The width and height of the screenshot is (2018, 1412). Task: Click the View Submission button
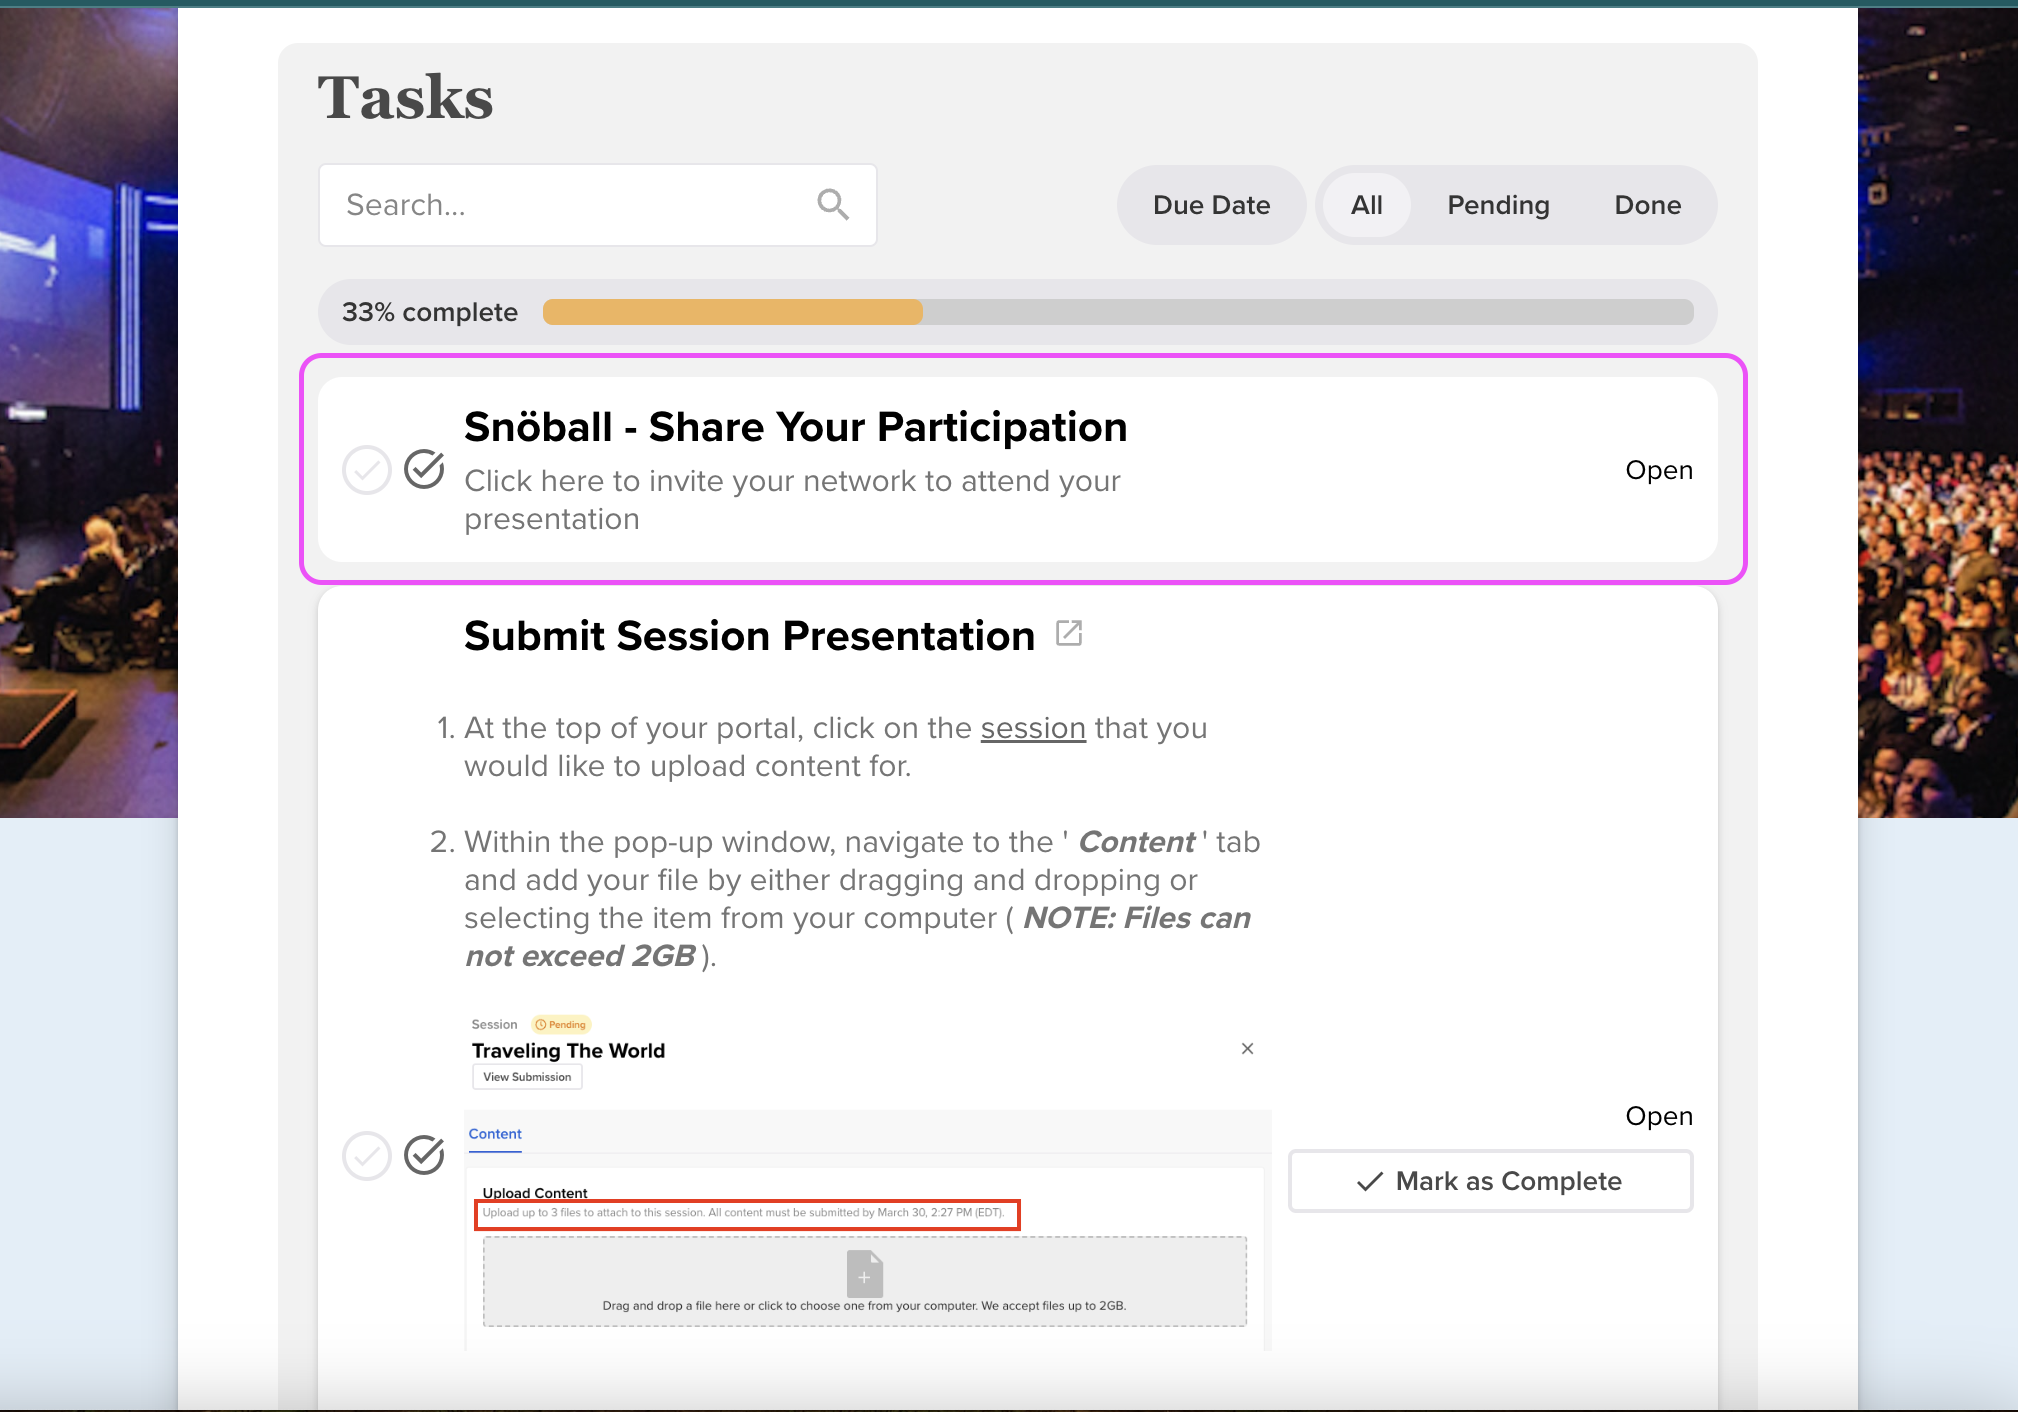coord(527,1077)
